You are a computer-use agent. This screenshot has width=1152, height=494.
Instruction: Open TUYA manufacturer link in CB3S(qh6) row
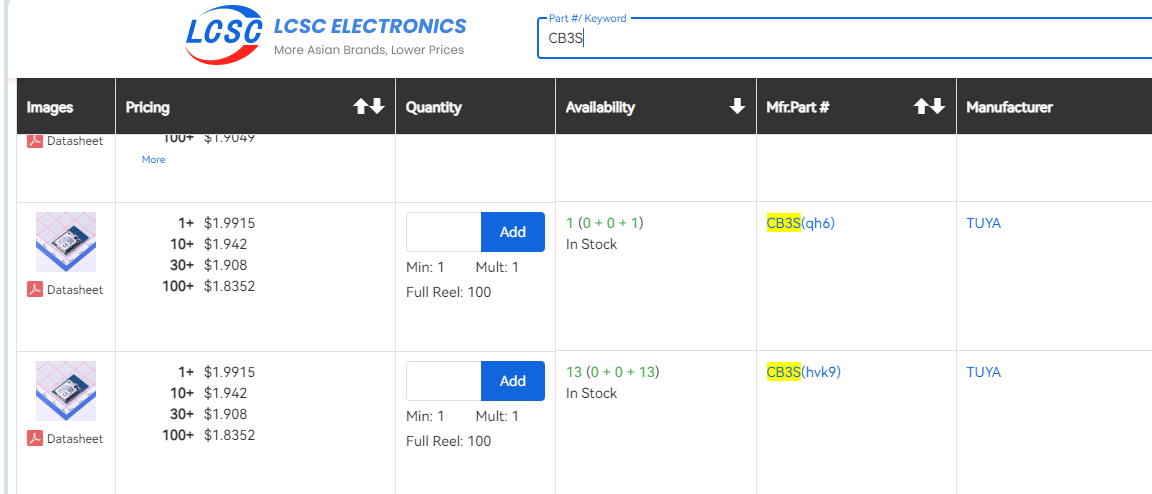983,223
